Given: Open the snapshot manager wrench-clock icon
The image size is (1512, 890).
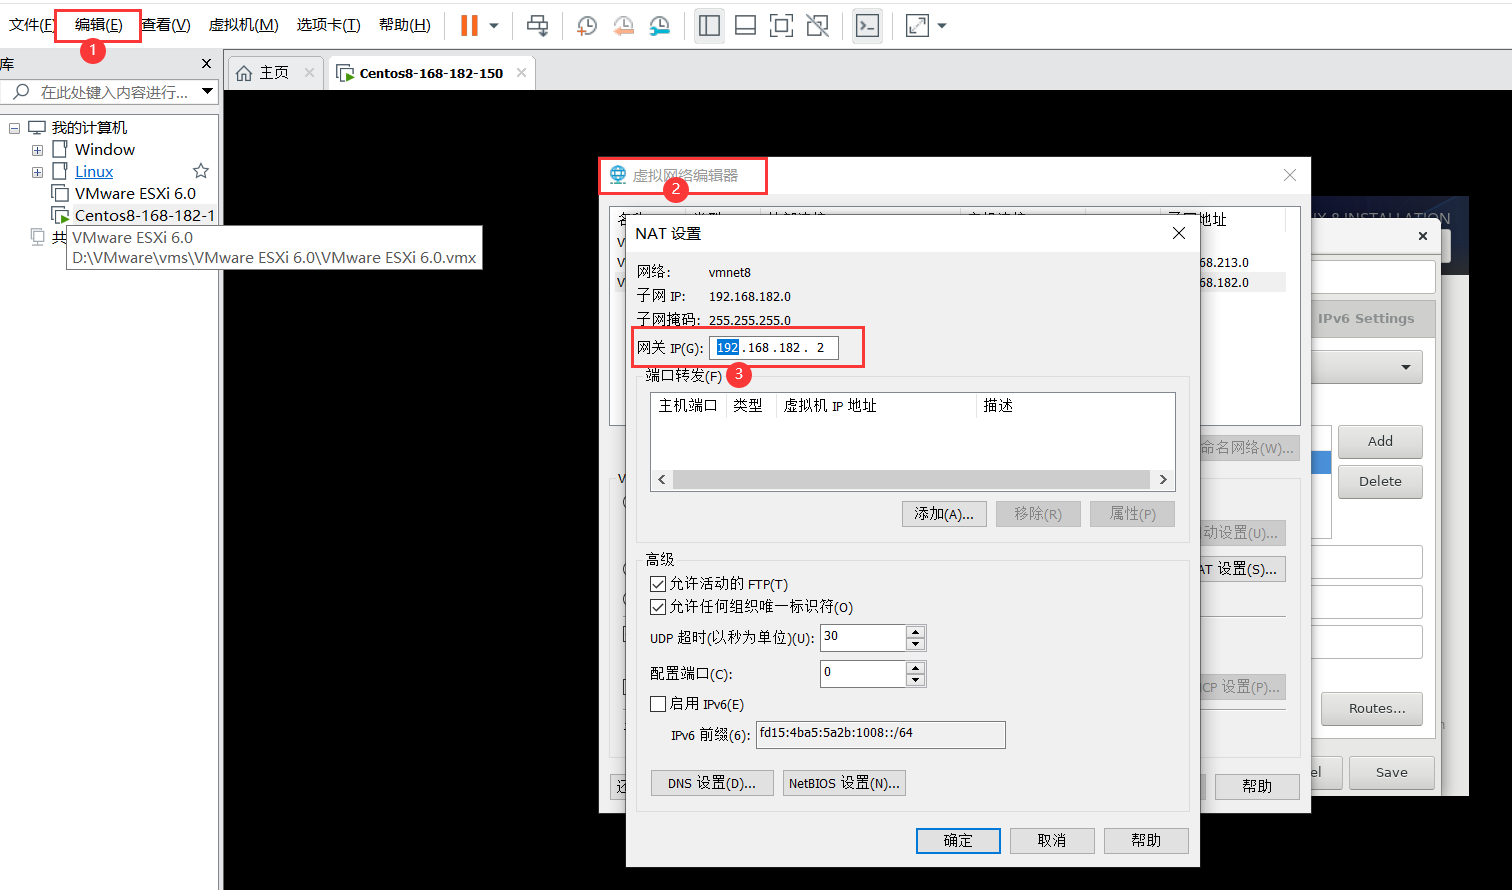Looking at the screenshot, I should 659,26.
